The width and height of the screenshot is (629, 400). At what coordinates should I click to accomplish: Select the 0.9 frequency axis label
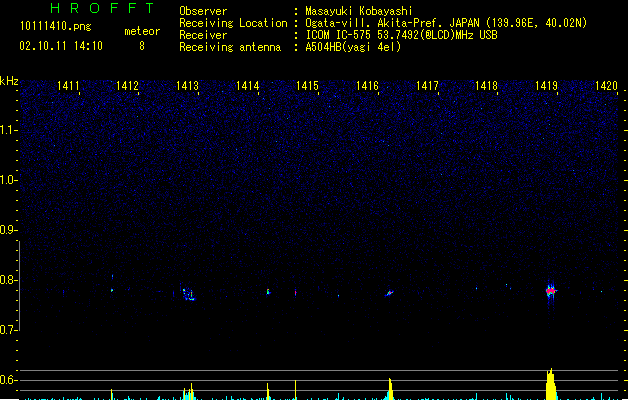(8, 230)
